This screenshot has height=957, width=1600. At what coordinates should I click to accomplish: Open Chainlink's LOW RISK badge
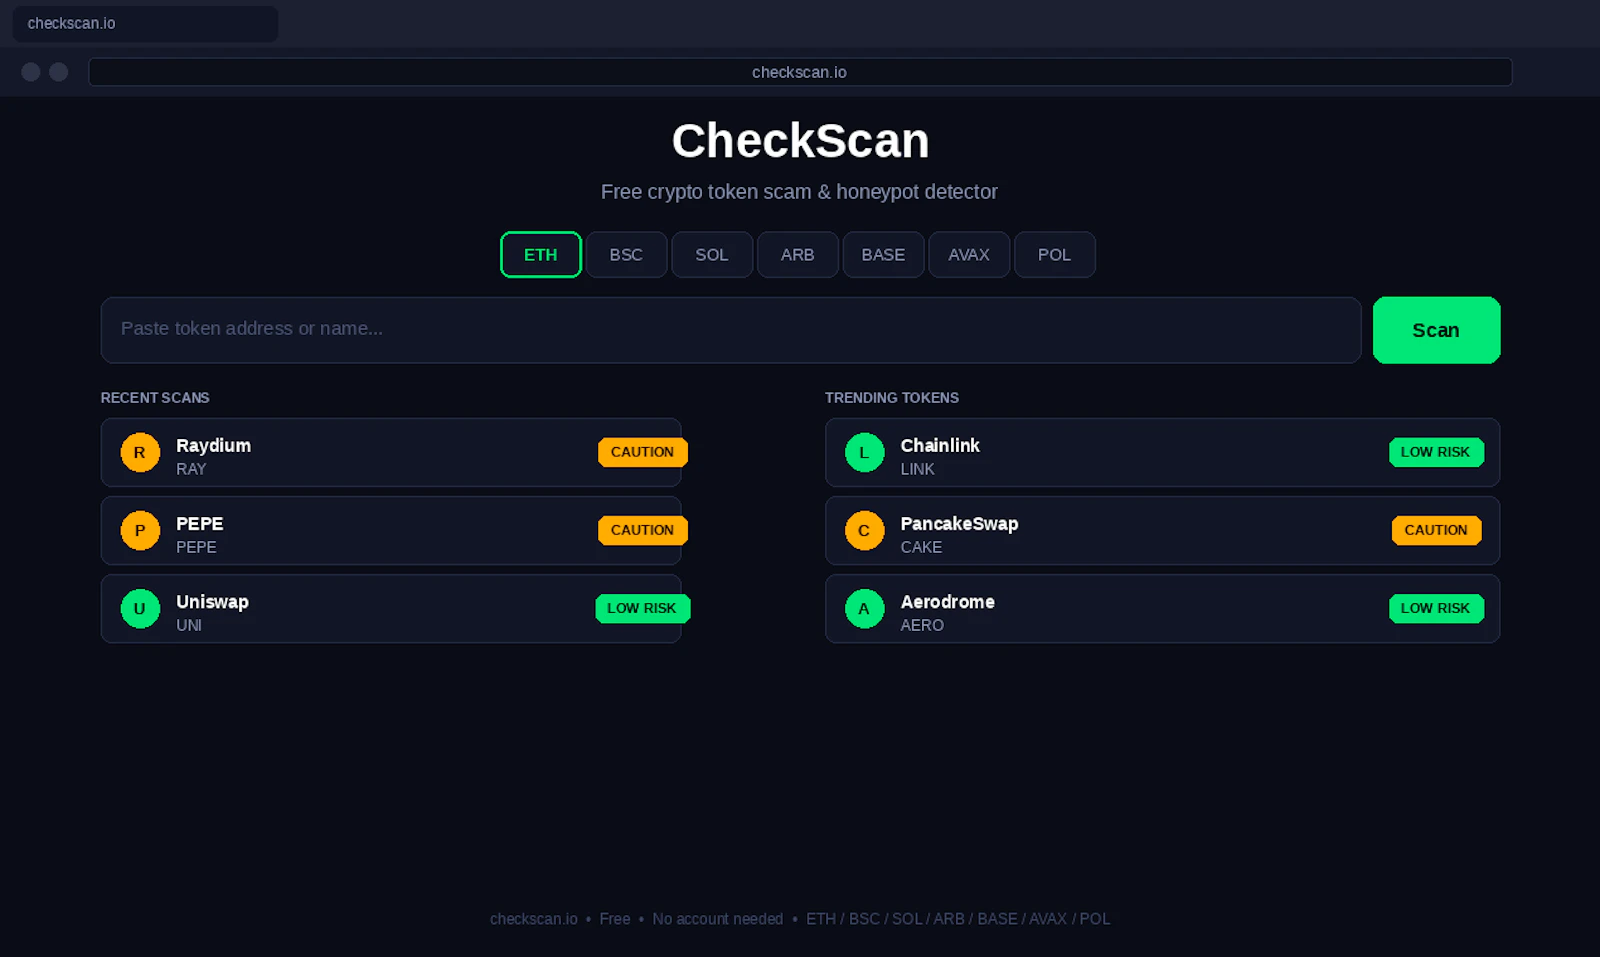point(1436,452)
